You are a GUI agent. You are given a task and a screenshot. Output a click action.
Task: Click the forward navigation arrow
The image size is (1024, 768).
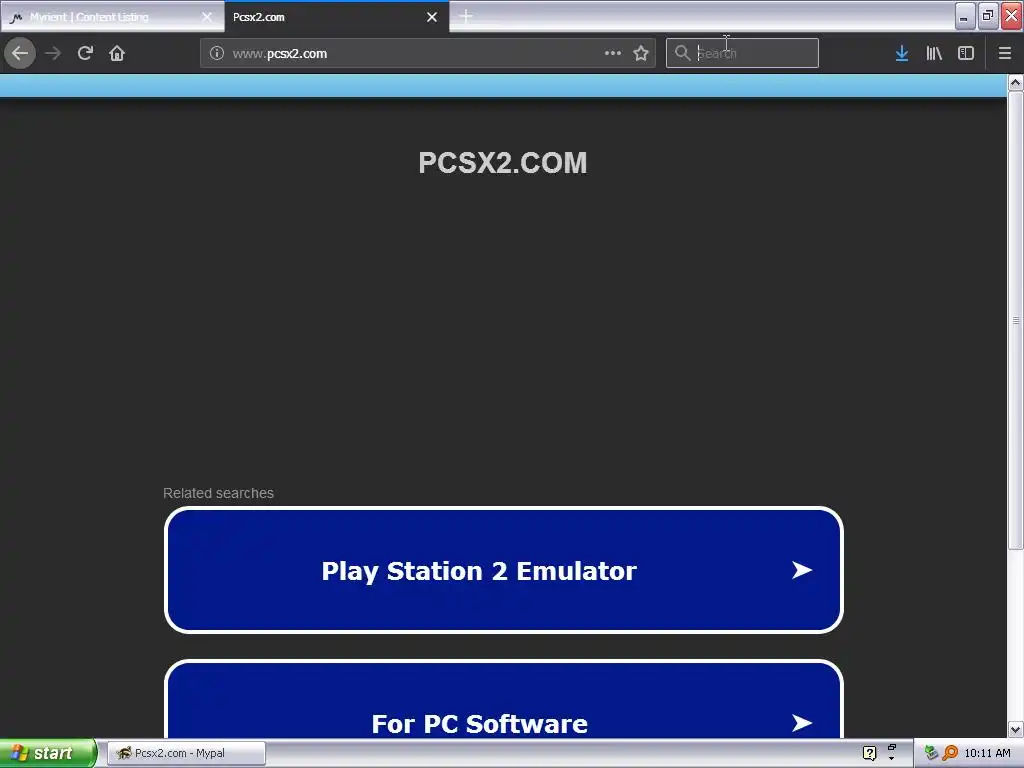click(53, 53)
